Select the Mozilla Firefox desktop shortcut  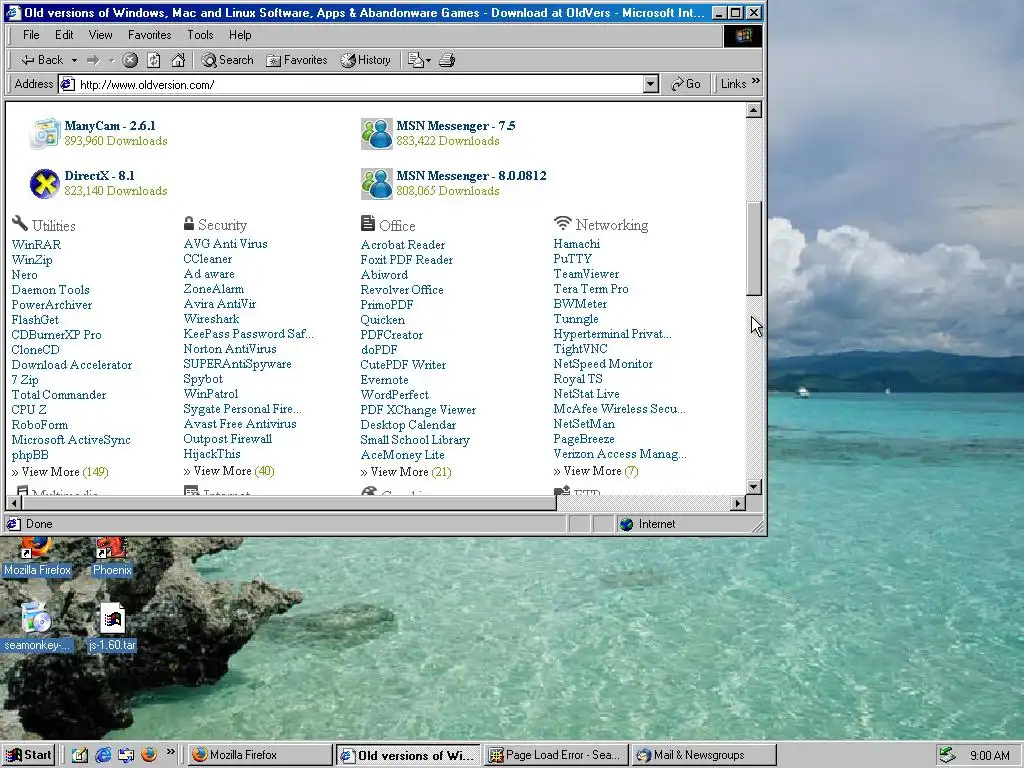click(37, 557)
